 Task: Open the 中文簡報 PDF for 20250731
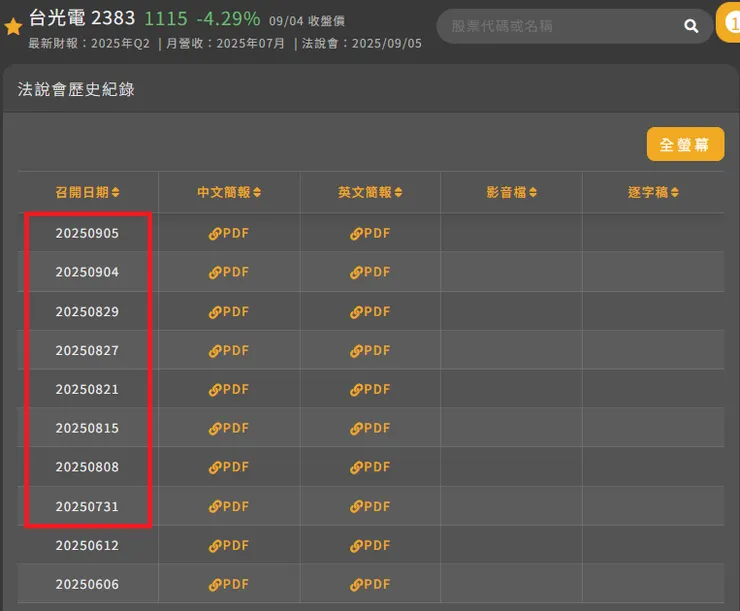point(229,506)
